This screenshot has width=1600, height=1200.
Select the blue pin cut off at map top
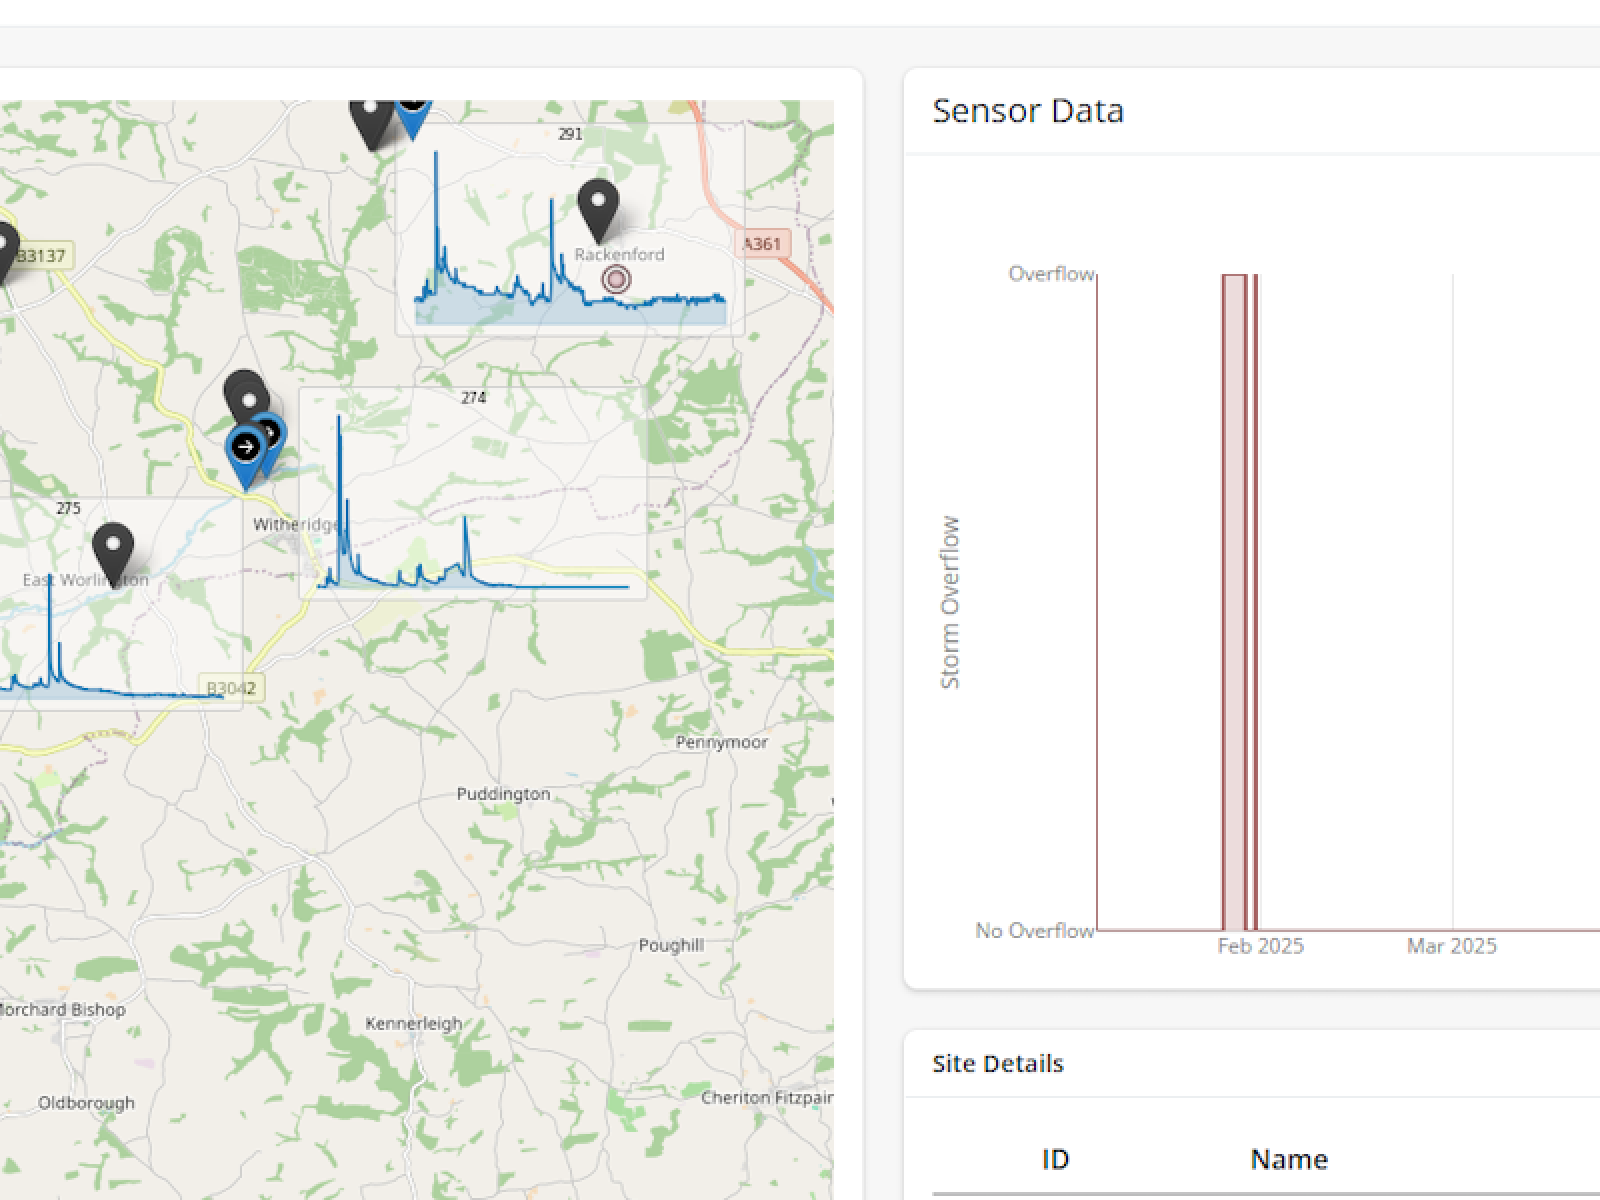point(412,112)
